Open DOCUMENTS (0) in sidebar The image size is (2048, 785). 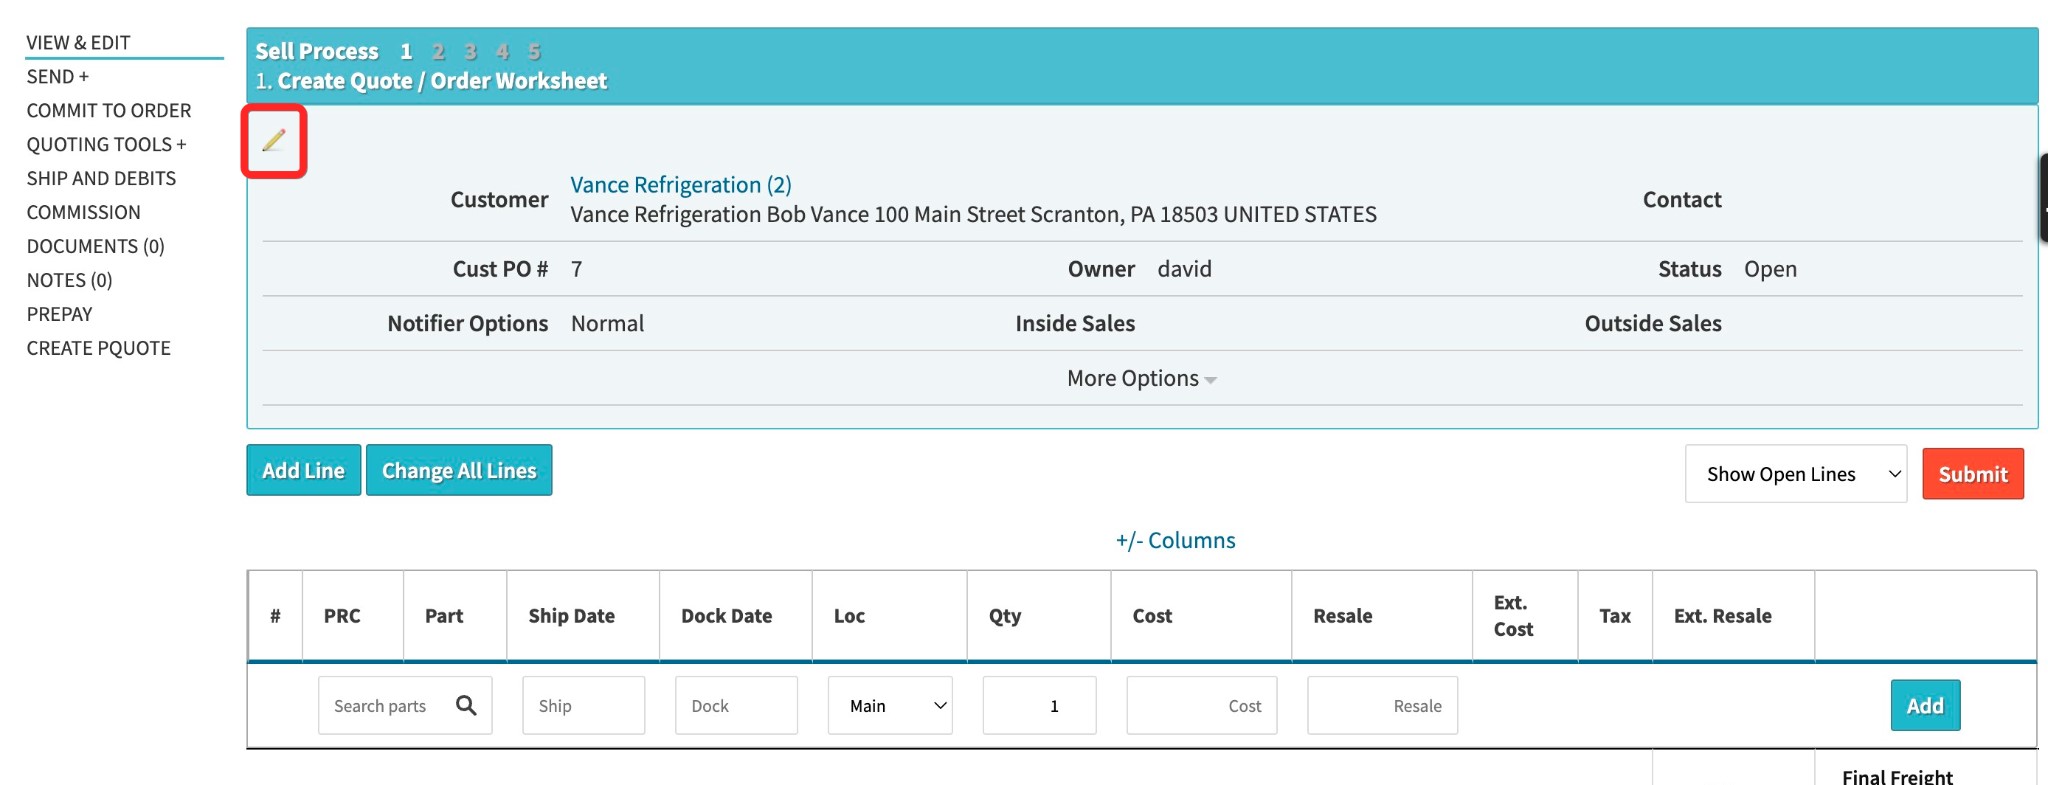tap(95, 247)
